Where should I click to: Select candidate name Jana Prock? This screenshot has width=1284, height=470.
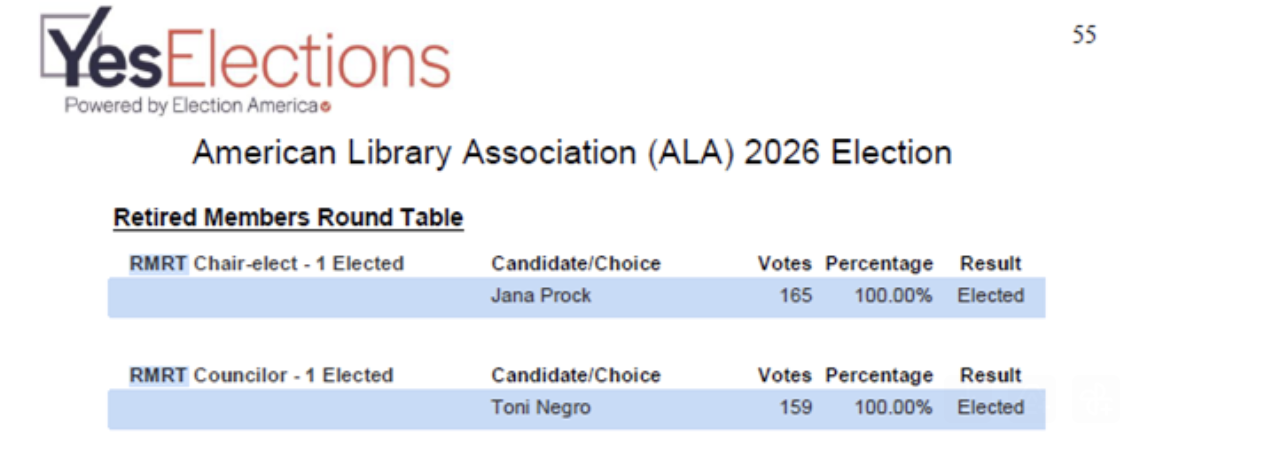(541, 296)
